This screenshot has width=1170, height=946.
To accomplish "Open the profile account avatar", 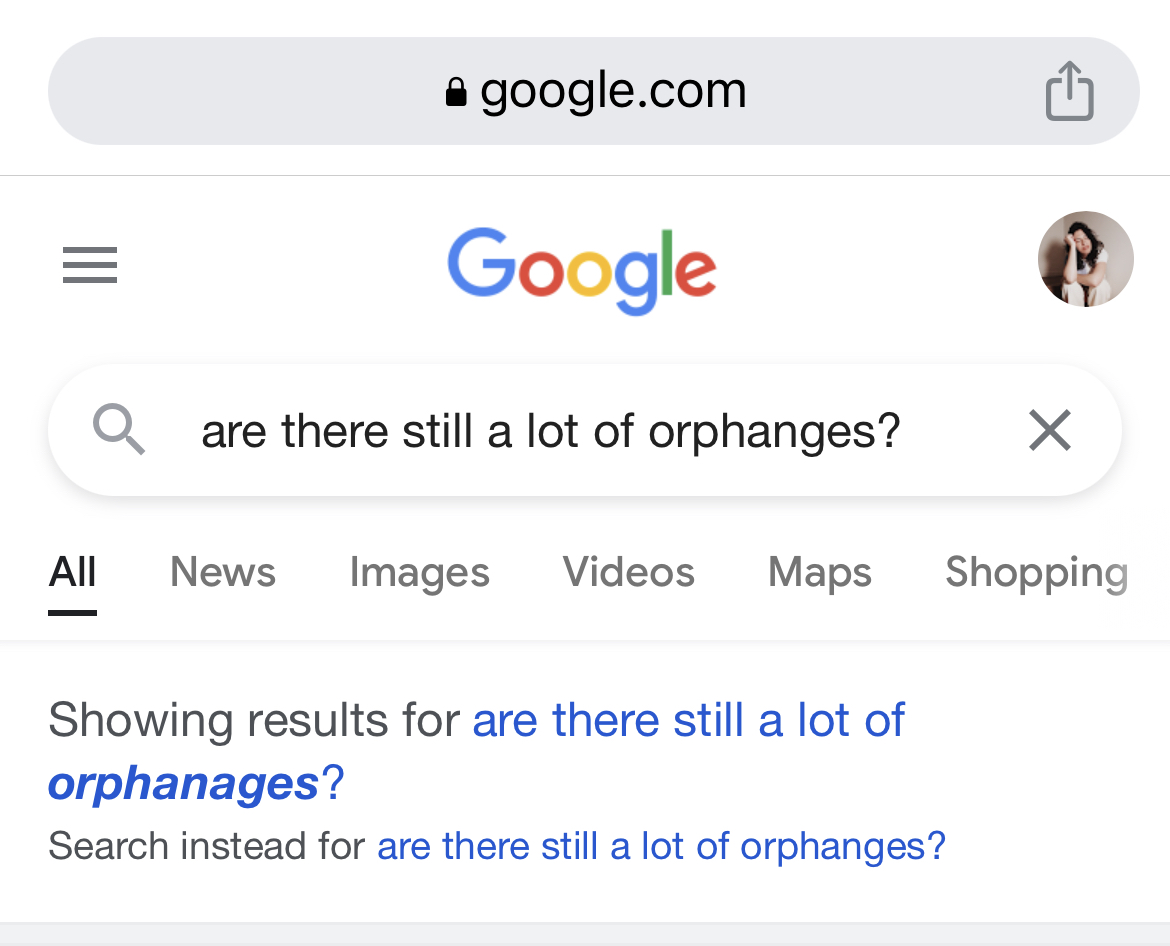I will coord(1085,259).
